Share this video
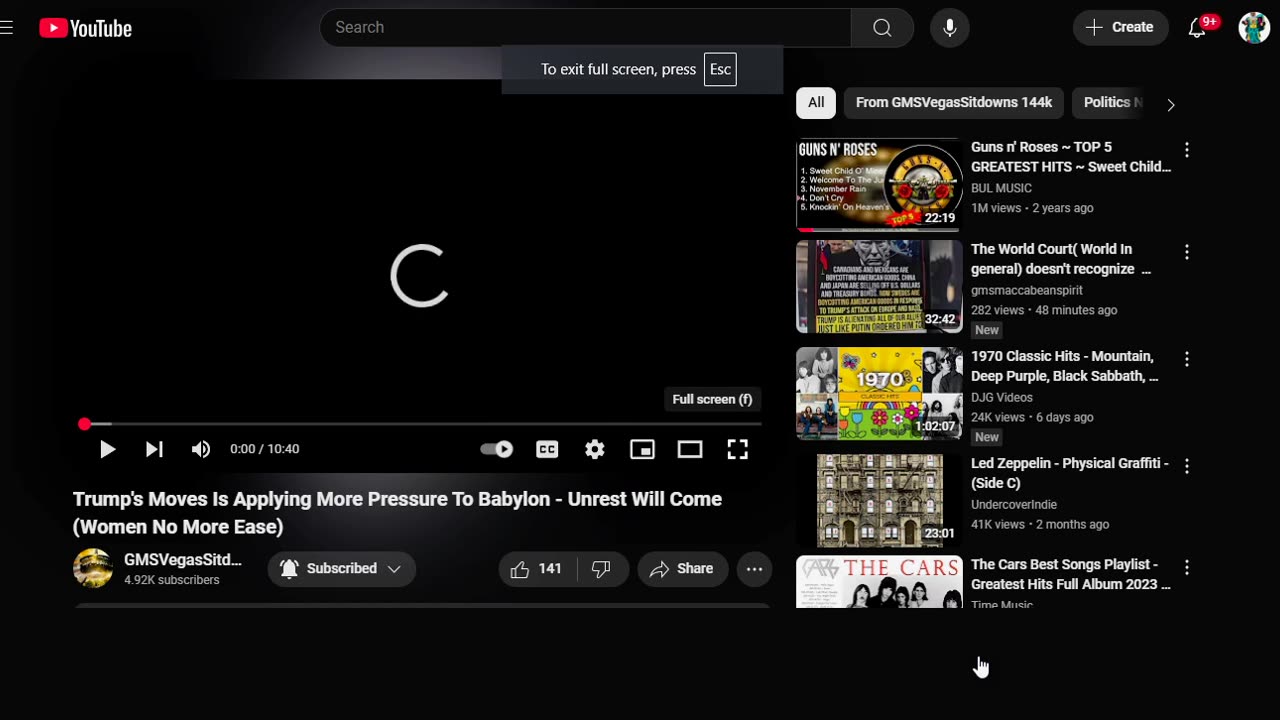Image resolution: width=1280 pixels, height=720 pixels. pyautogui.click(x=683, y=569)
